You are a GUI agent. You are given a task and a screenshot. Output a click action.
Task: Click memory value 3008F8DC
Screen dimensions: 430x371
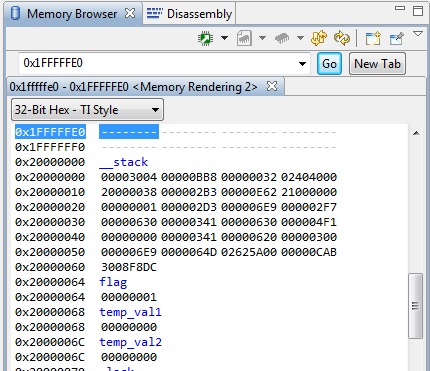coord(129,267)
